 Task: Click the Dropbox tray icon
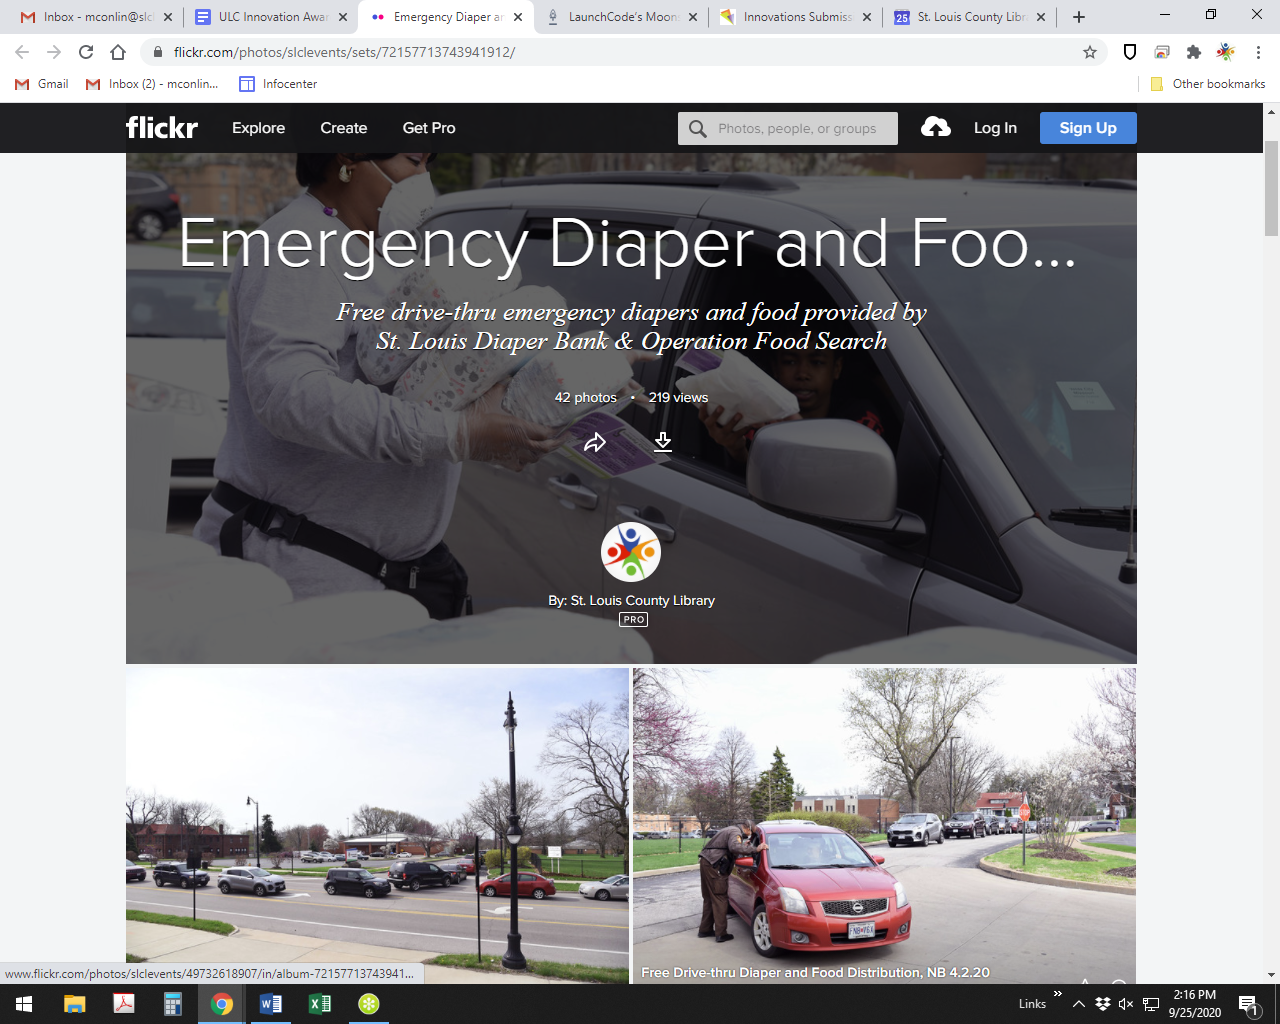pos(1103,1004)
